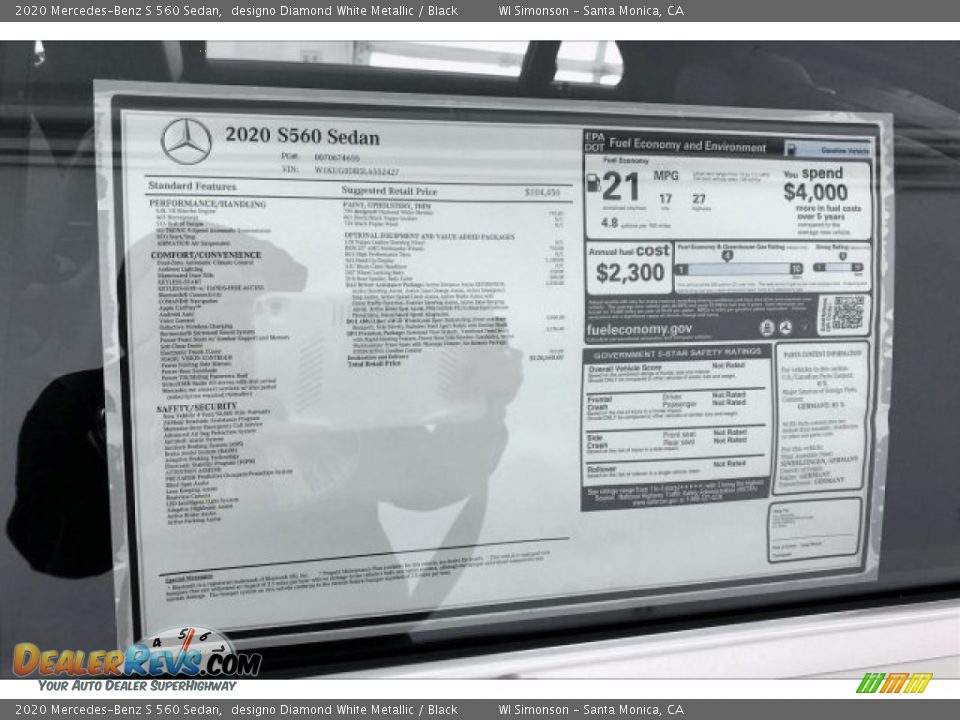Viewport: 960px width, 720px height.
Task: Click 'WI Simonson - Santa Monica, CA' in the header
Action: [591, 10]
